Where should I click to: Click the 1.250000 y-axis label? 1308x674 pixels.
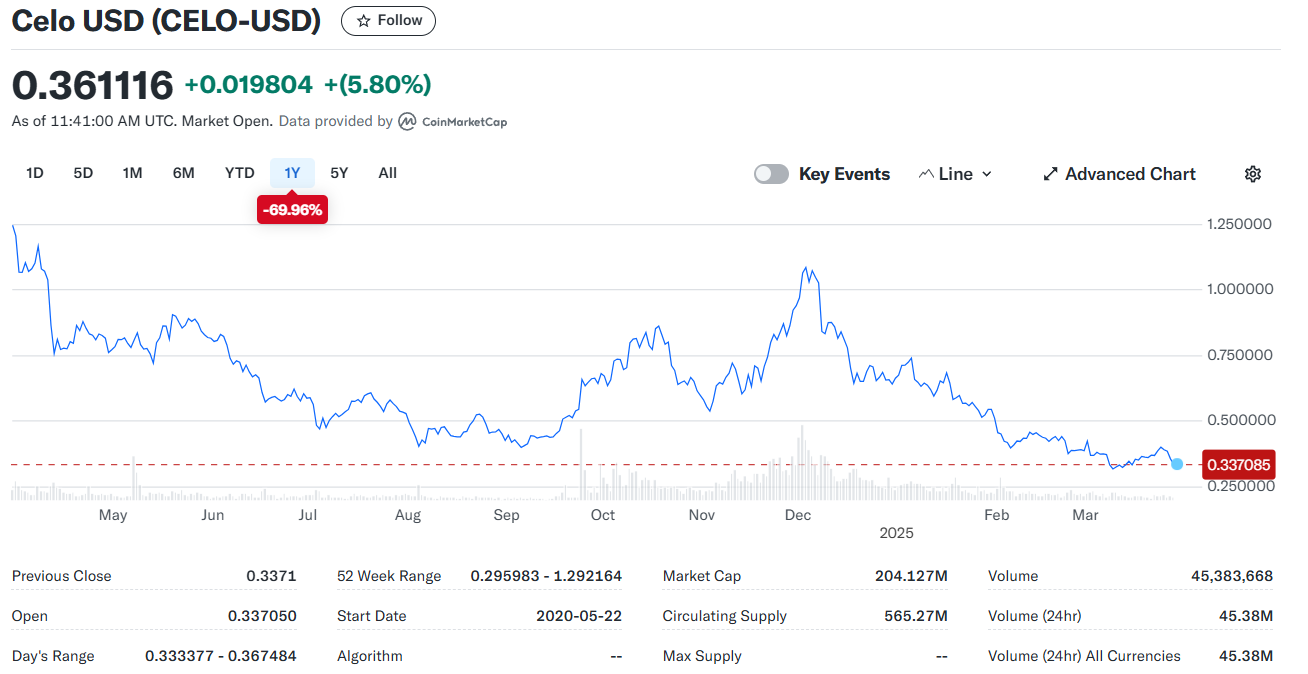click(x=1239, y=224)
